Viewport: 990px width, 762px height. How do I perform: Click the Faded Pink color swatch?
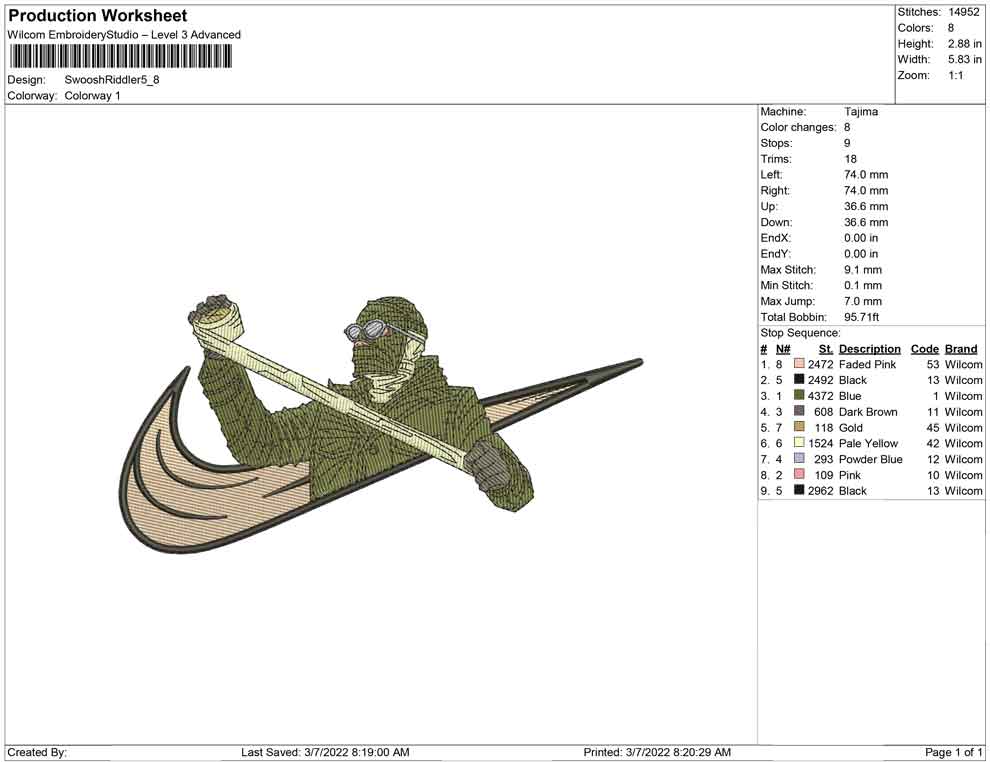(x=799, y=364)
